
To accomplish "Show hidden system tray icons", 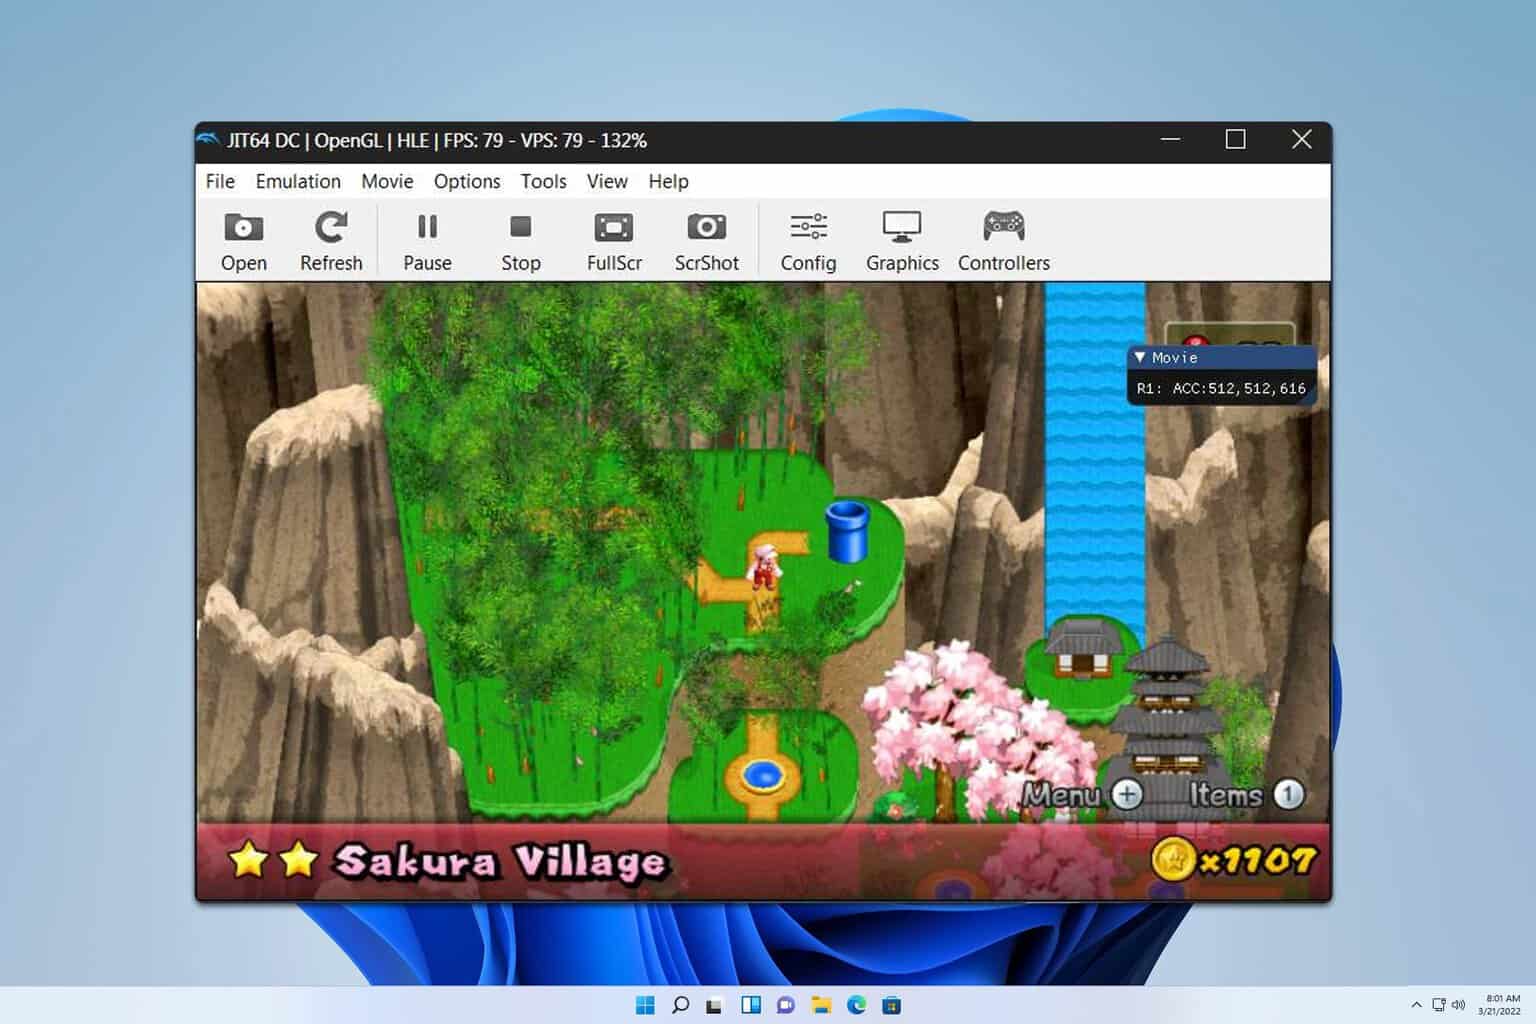I will [1416, 1005].
